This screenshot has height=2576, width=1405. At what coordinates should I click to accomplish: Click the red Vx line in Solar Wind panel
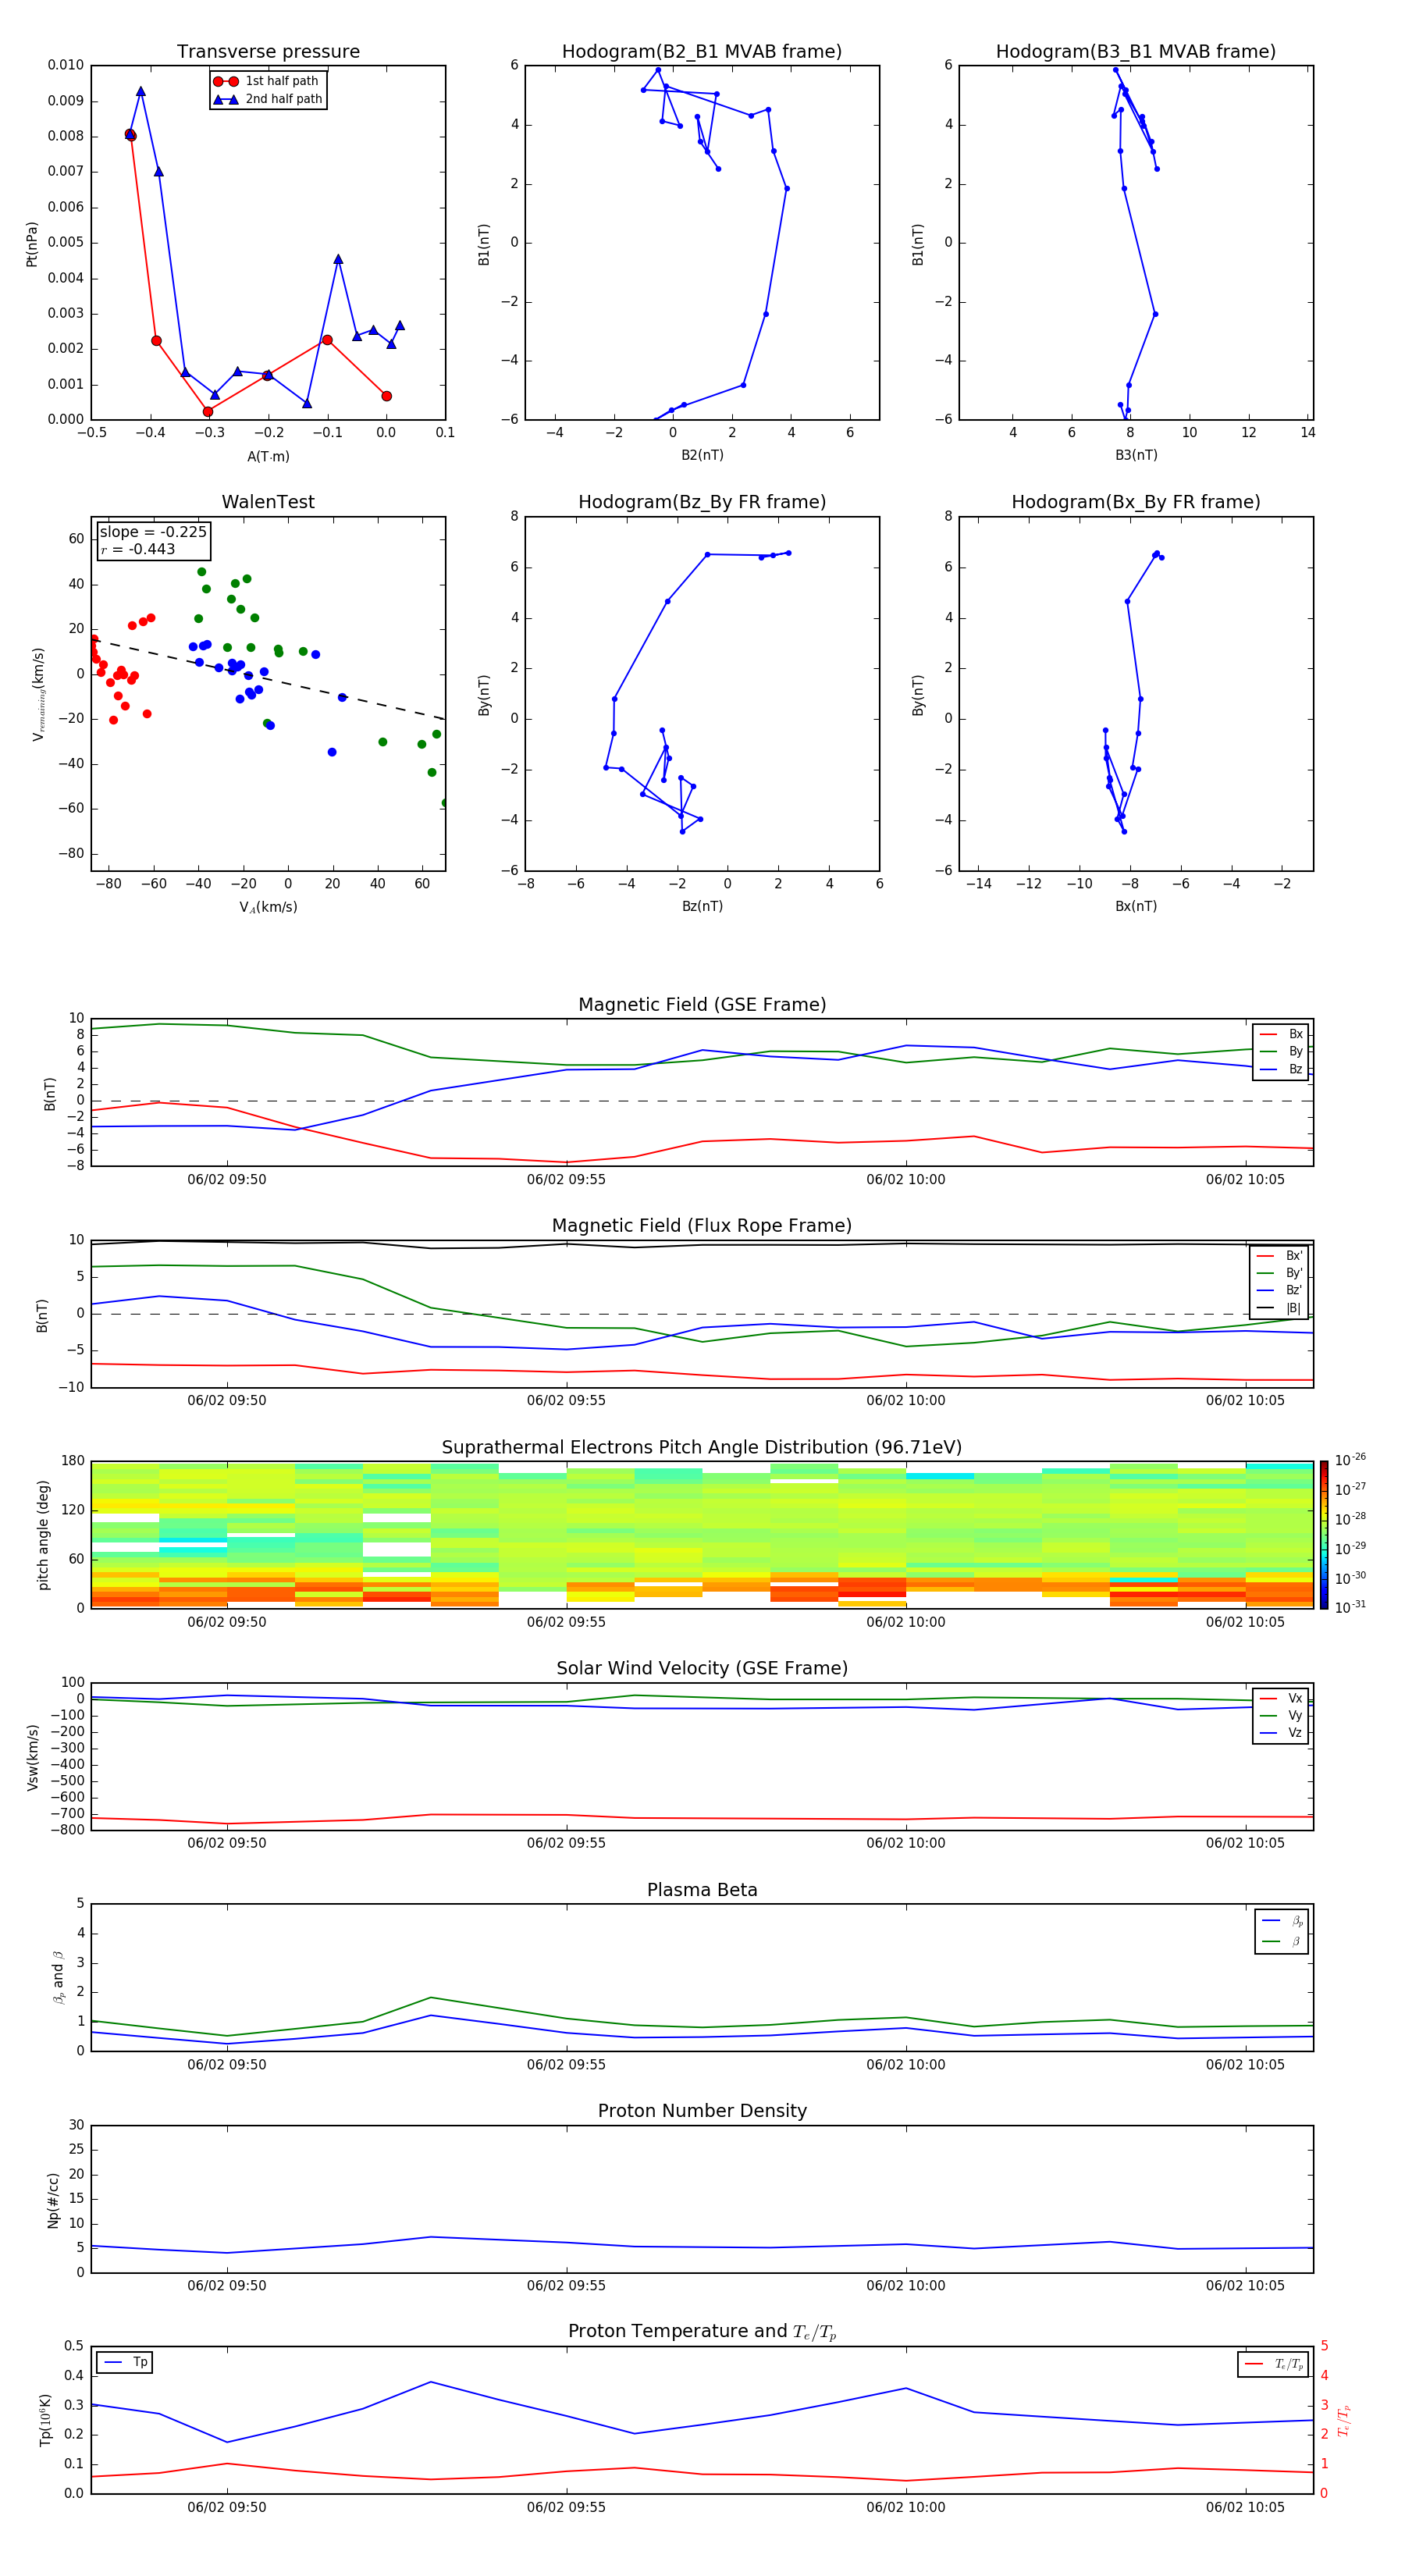702,1818
